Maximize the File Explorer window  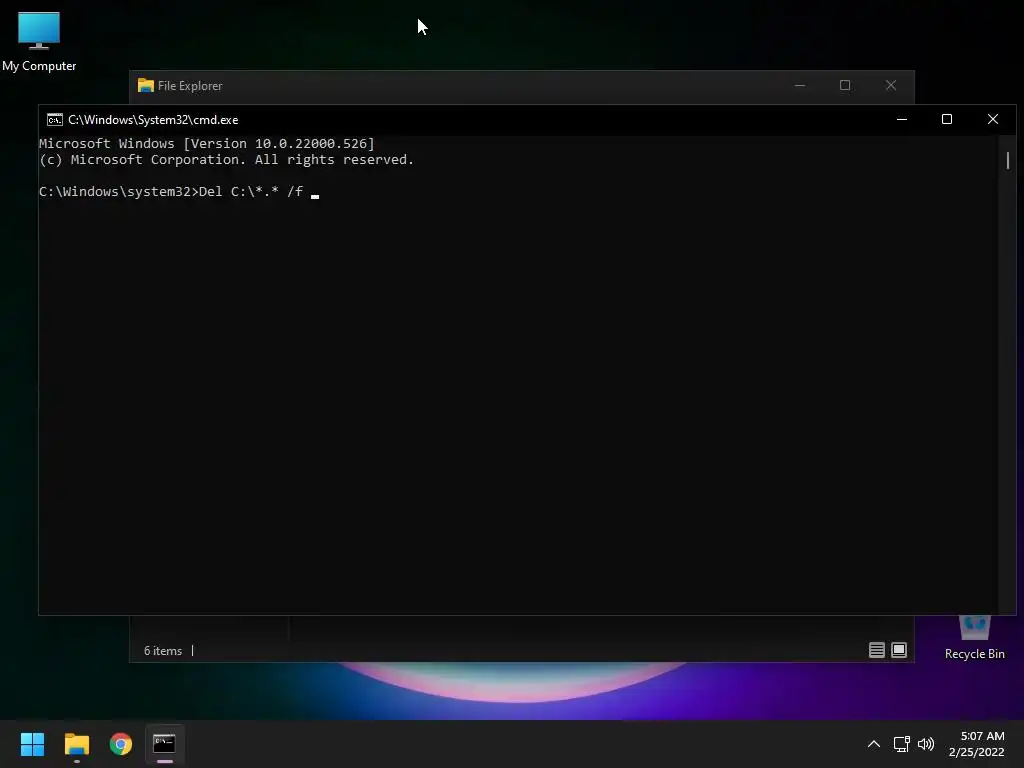[x=844, y=86]
